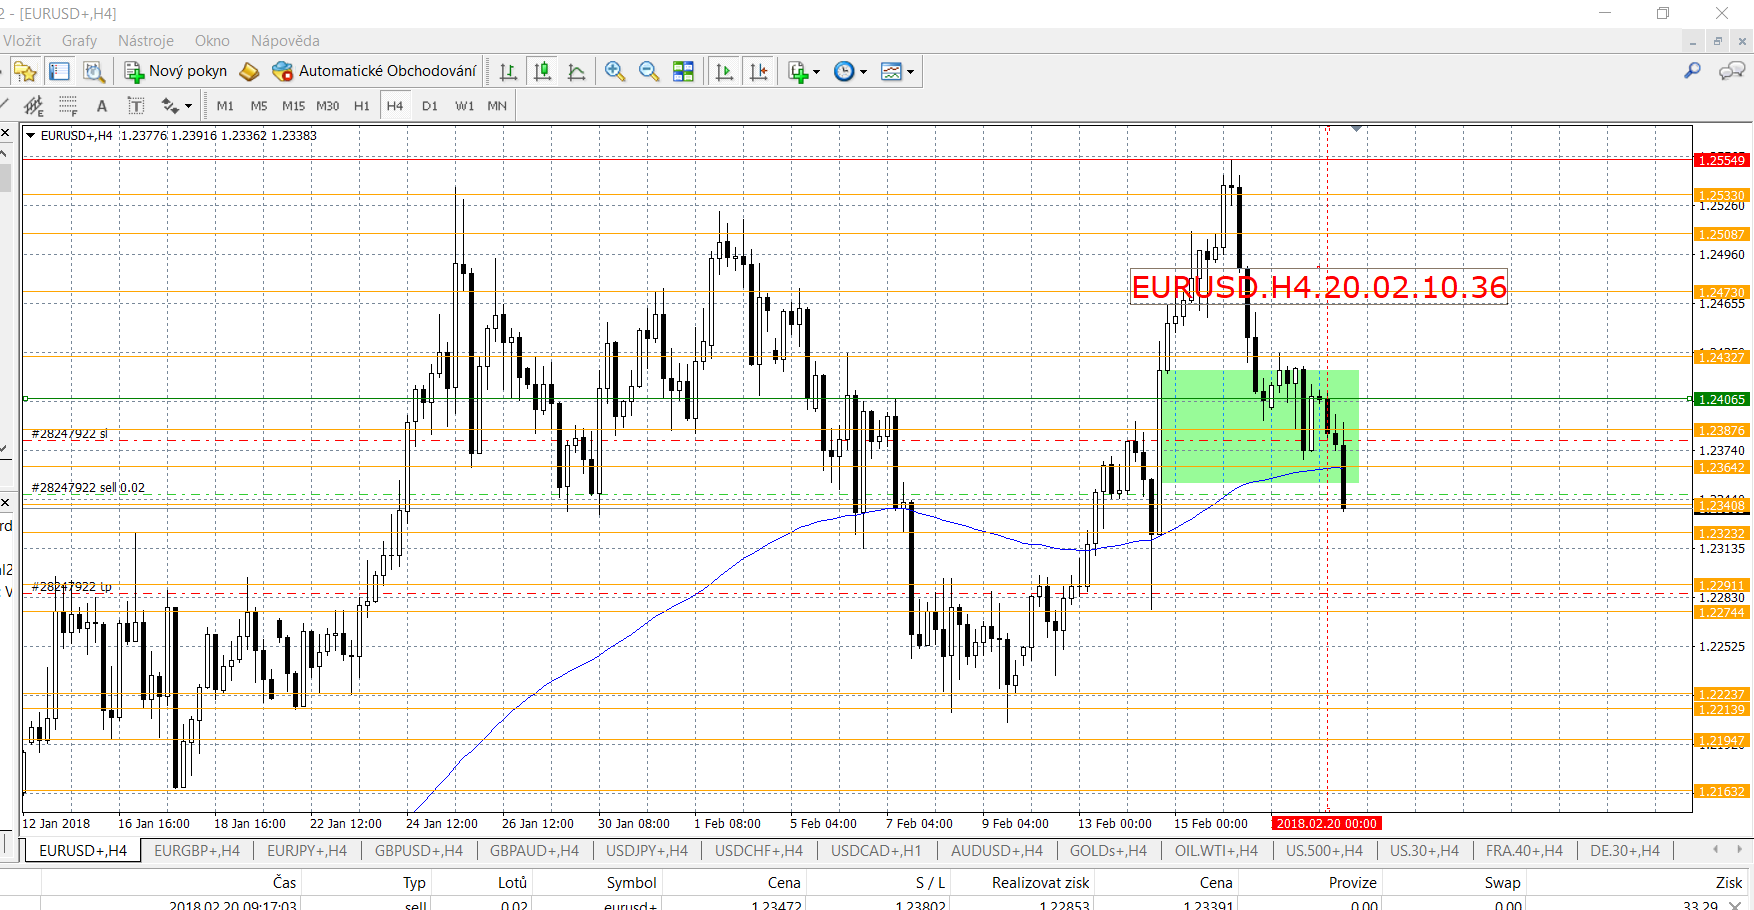Click Nový pokyn to create new order

click(176, 71)
